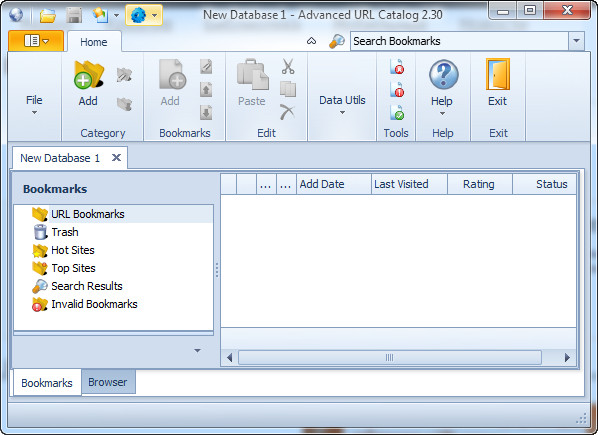Click into the Search Bookmarks field

[x=459, y=41]
